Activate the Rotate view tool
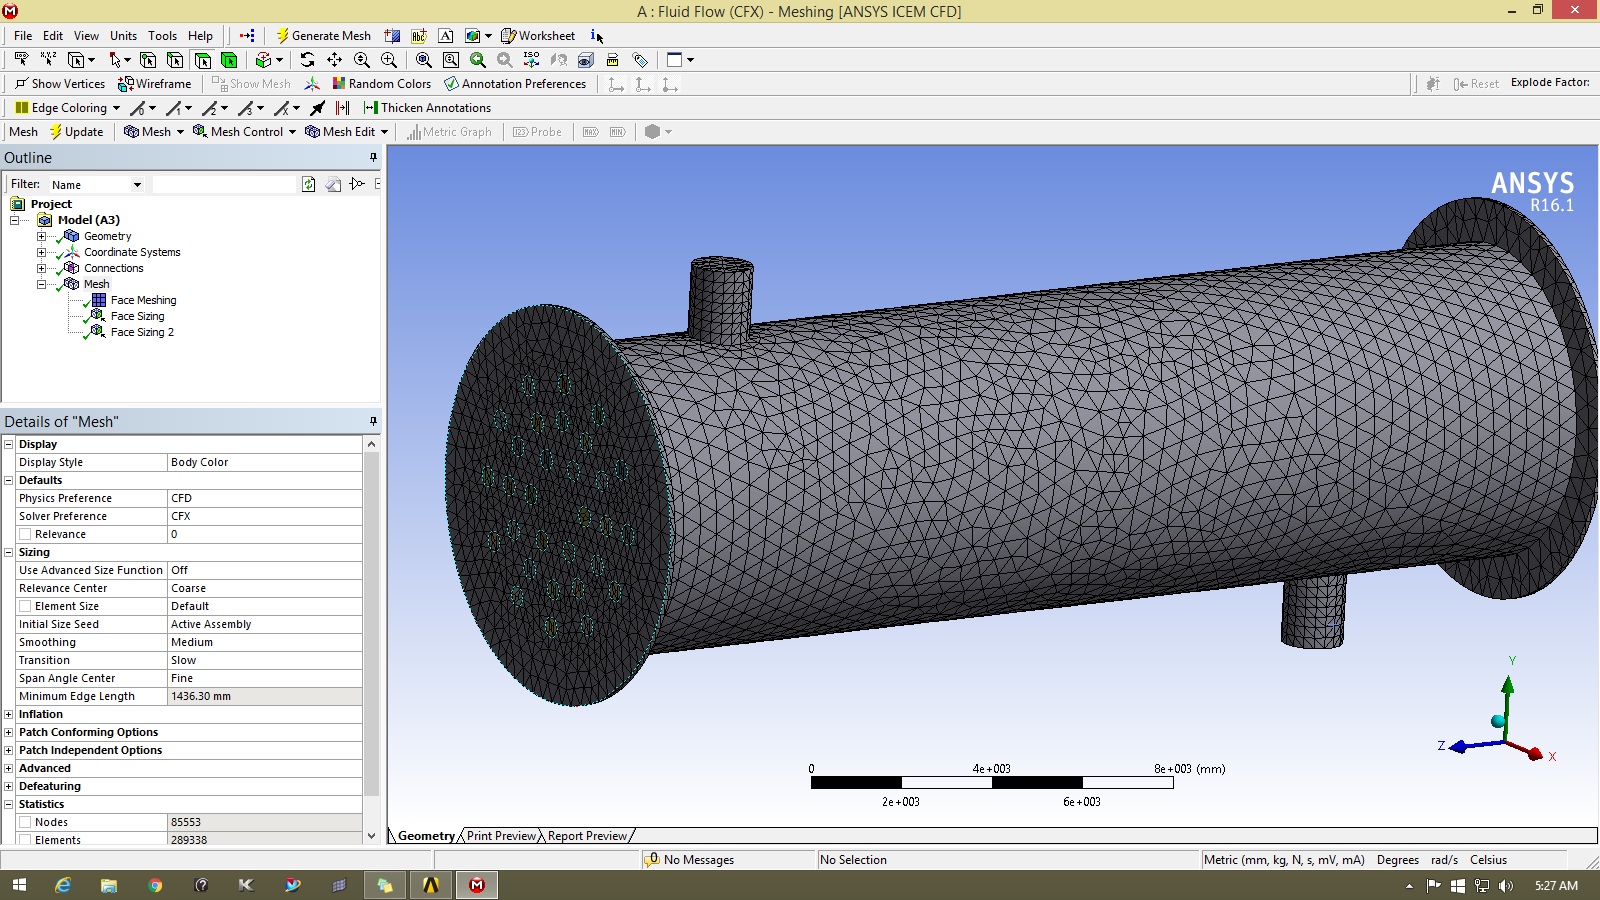This screenshot has width=1600, height=900. (307, 60)
